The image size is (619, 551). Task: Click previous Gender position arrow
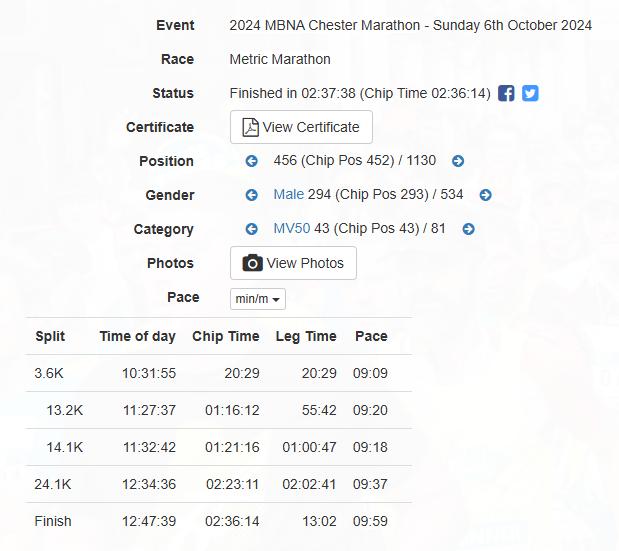click(x=251, y=195)
